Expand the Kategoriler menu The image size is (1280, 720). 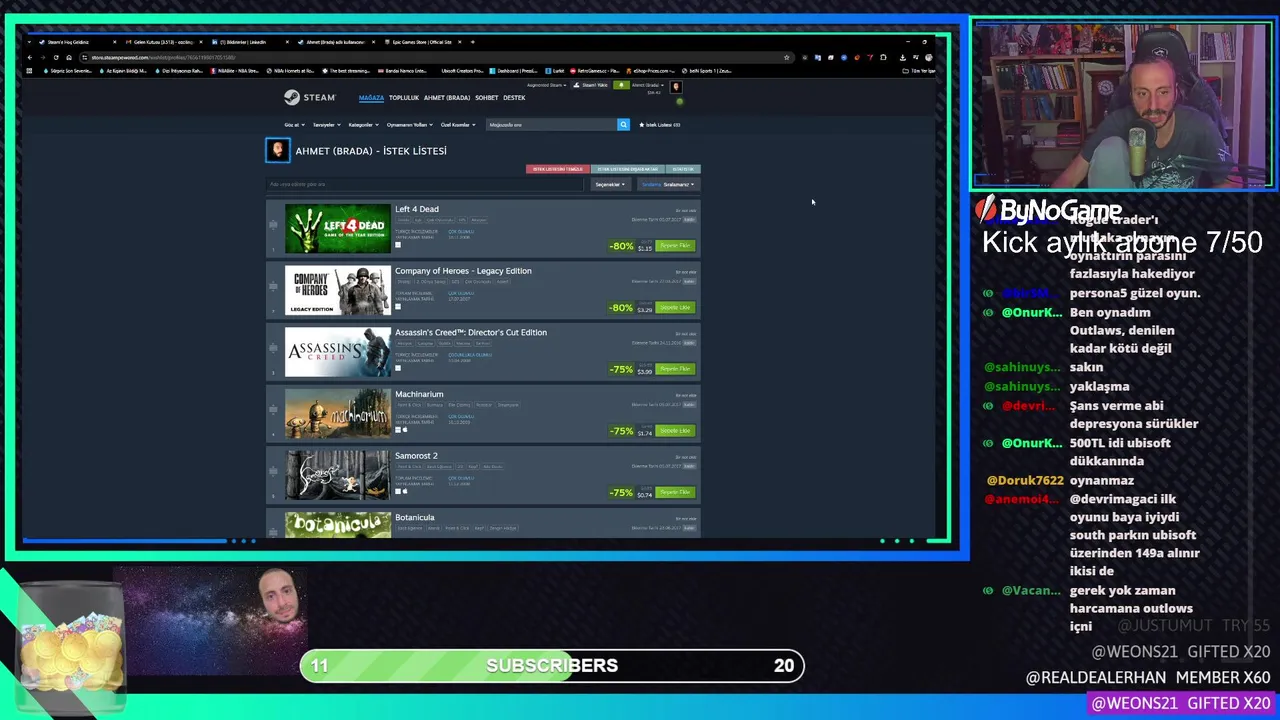[364, 125]
